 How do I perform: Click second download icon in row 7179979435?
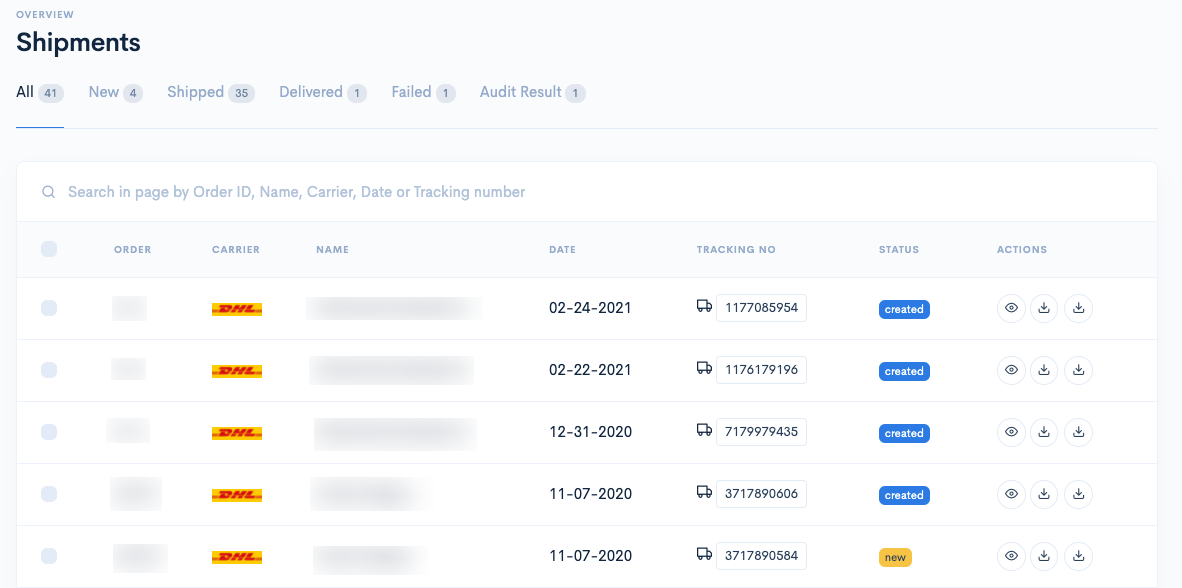1079,432
